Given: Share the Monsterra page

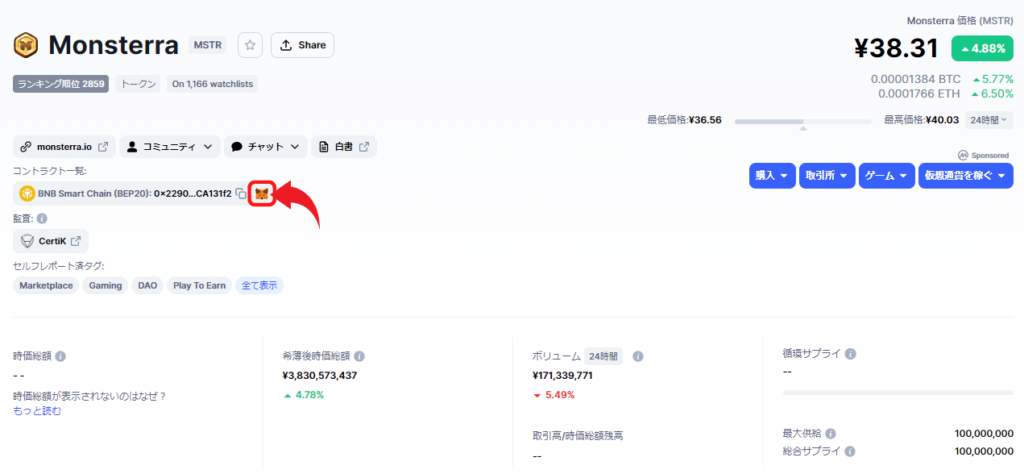Looking at the screenshot, I should click(302, 45).
